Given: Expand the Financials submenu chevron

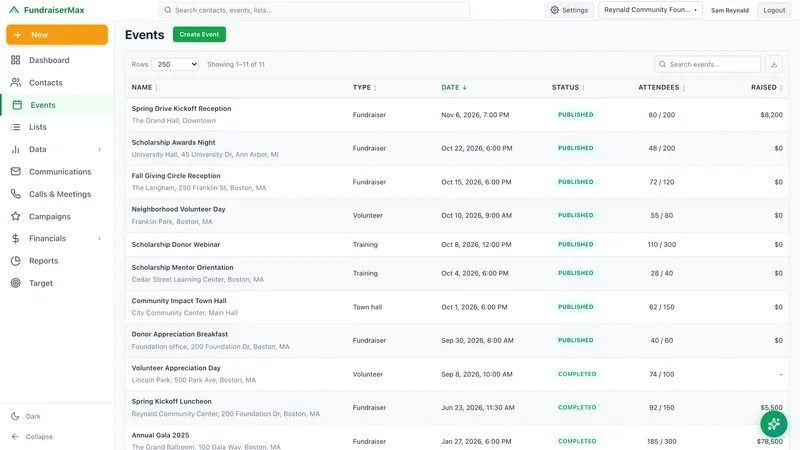Looking at the screenshot, I should click(99, 238).
